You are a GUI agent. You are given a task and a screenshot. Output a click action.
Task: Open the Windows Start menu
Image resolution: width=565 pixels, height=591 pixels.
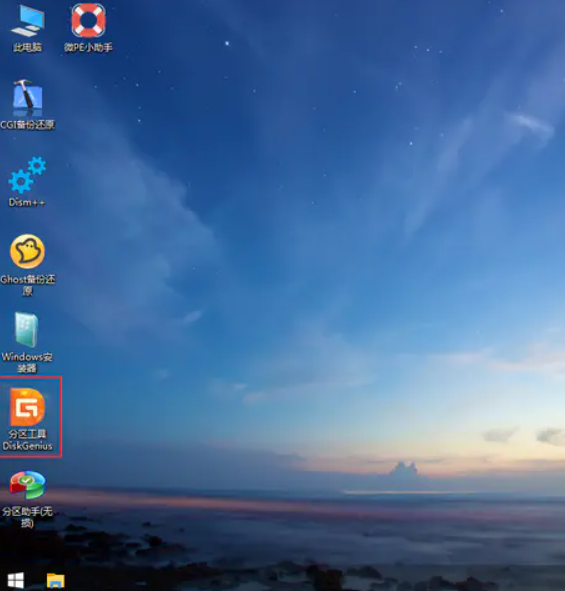[16, 580]
